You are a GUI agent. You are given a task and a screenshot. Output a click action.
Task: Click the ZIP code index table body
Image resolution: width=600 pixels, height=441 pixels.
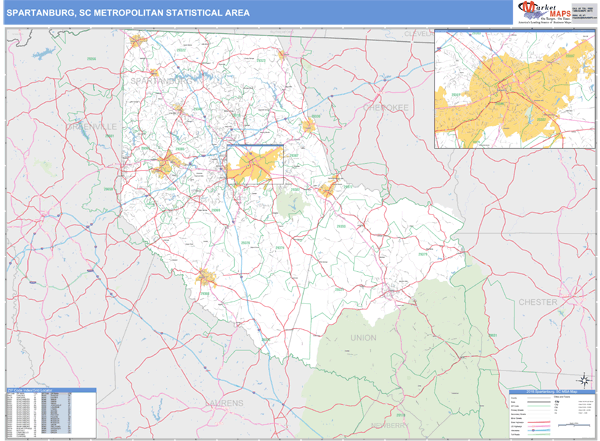point(51,415)
